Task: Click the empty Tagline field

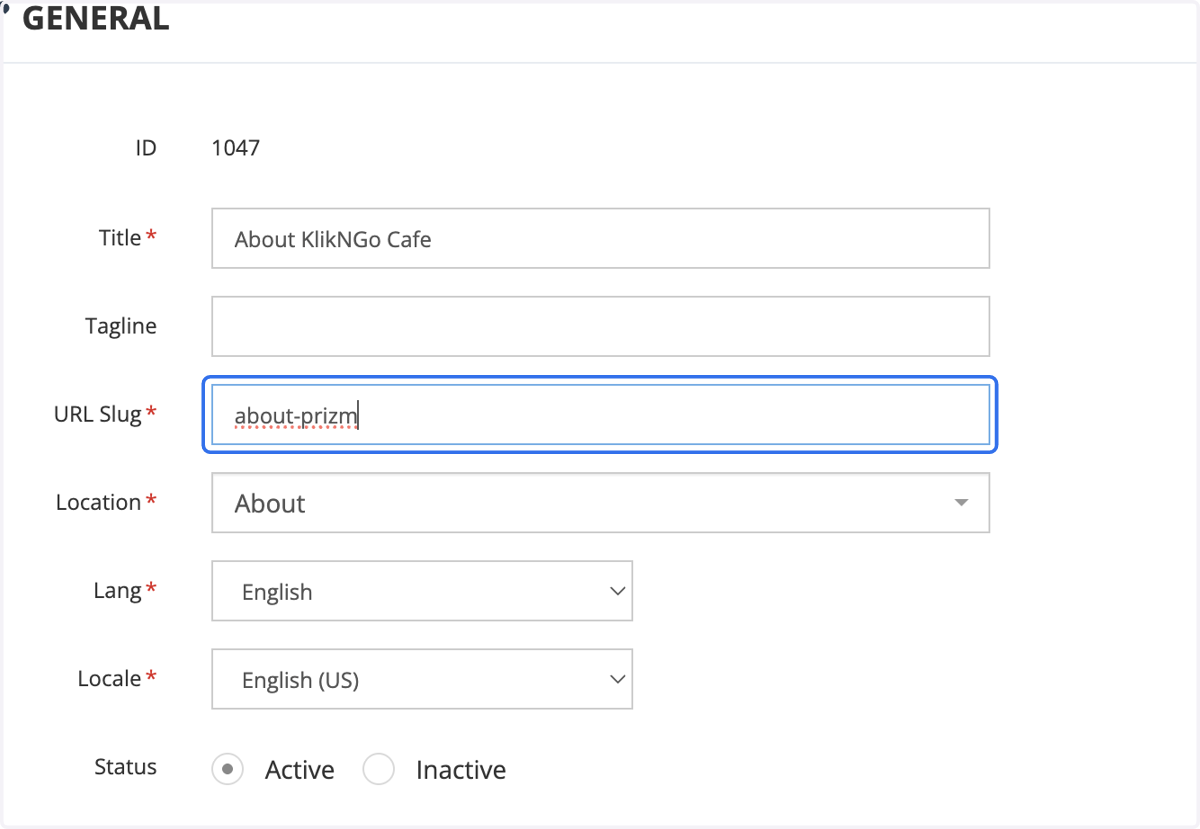Action: [x=600, y=326]
